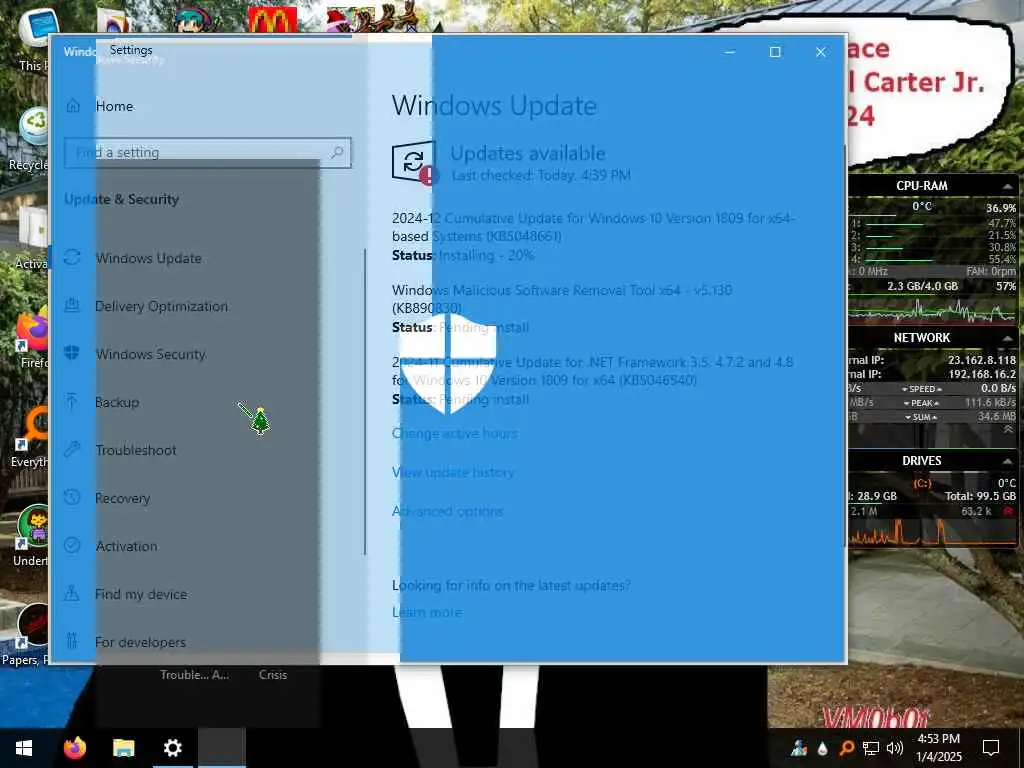Select Troubleshoot in the sidebar
The width and height of the screenshot is (1024, 768).
pyautogui.click(x=136, y=450)
